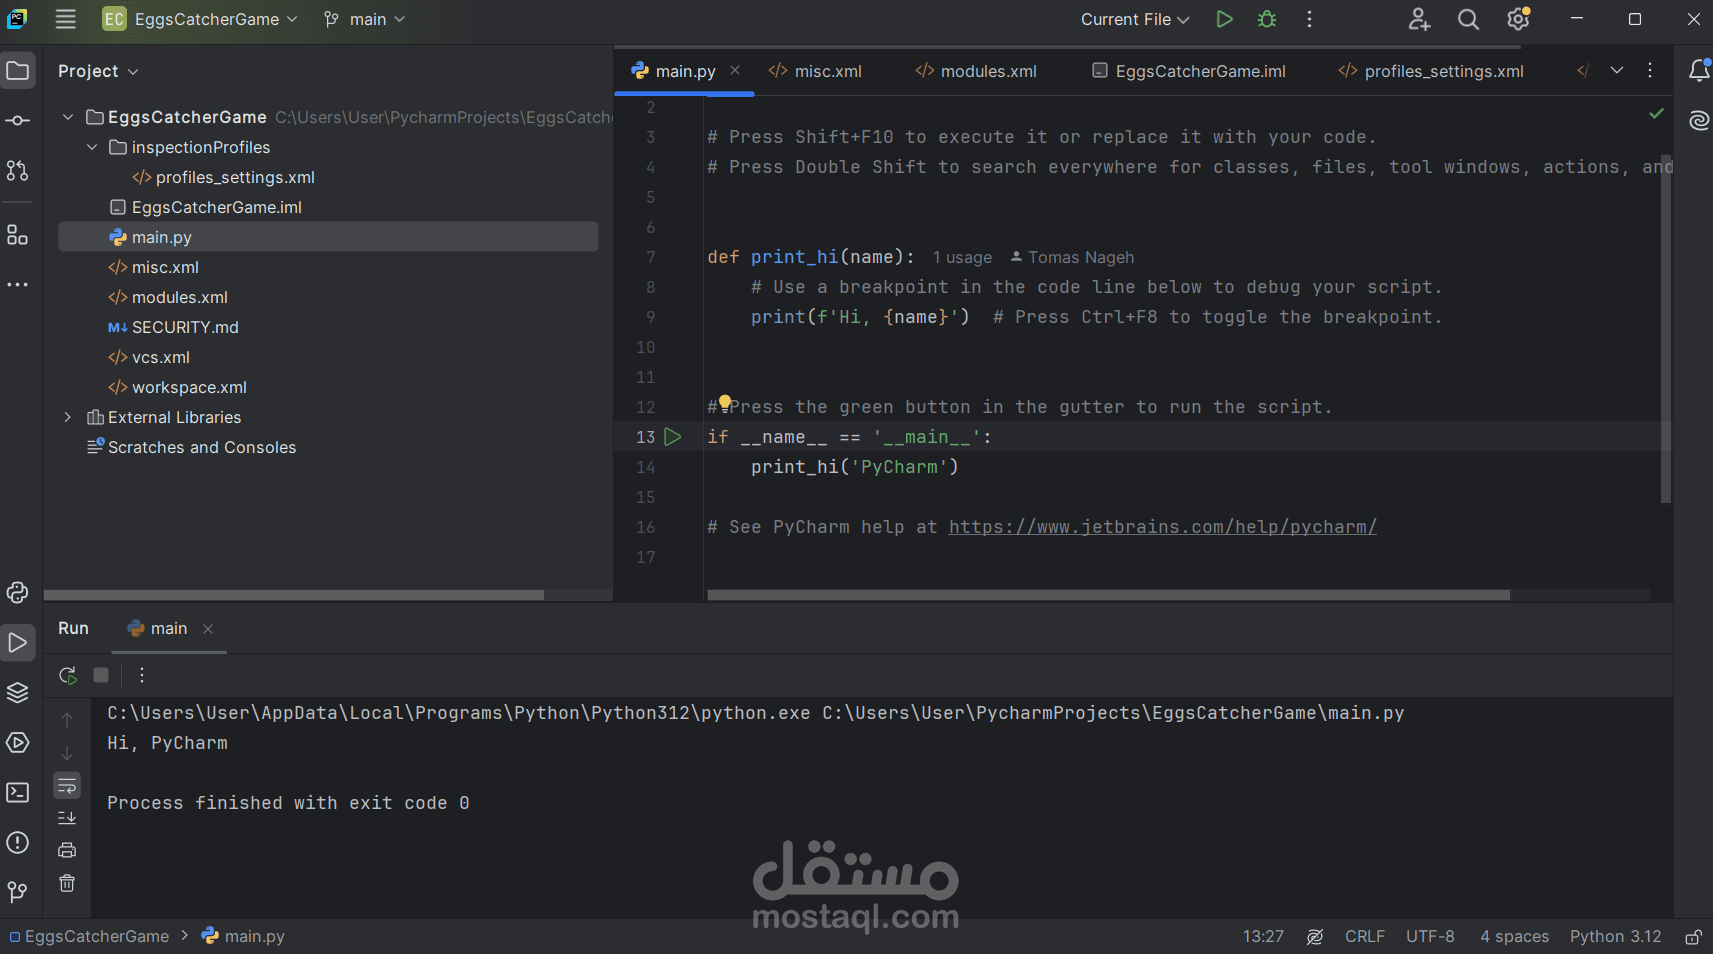Open the Problems tool window icon

[18, 842]
